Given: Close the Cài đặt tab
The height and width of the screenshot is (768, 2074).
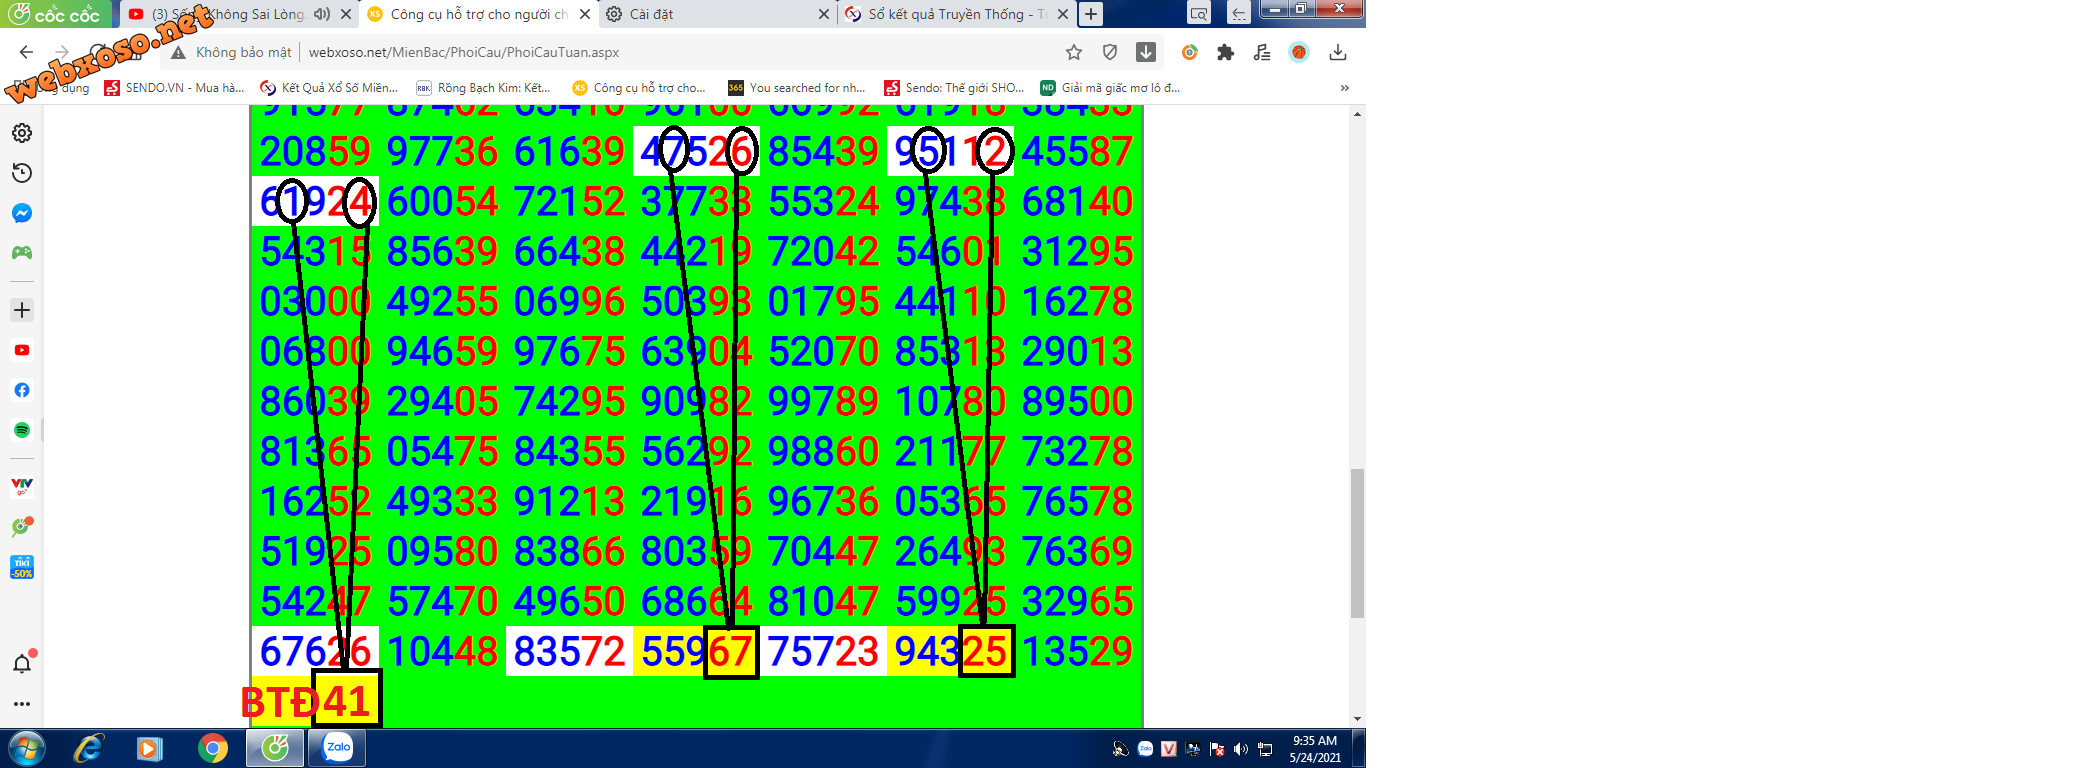Looking at the screenshot, I should (824, 14).
